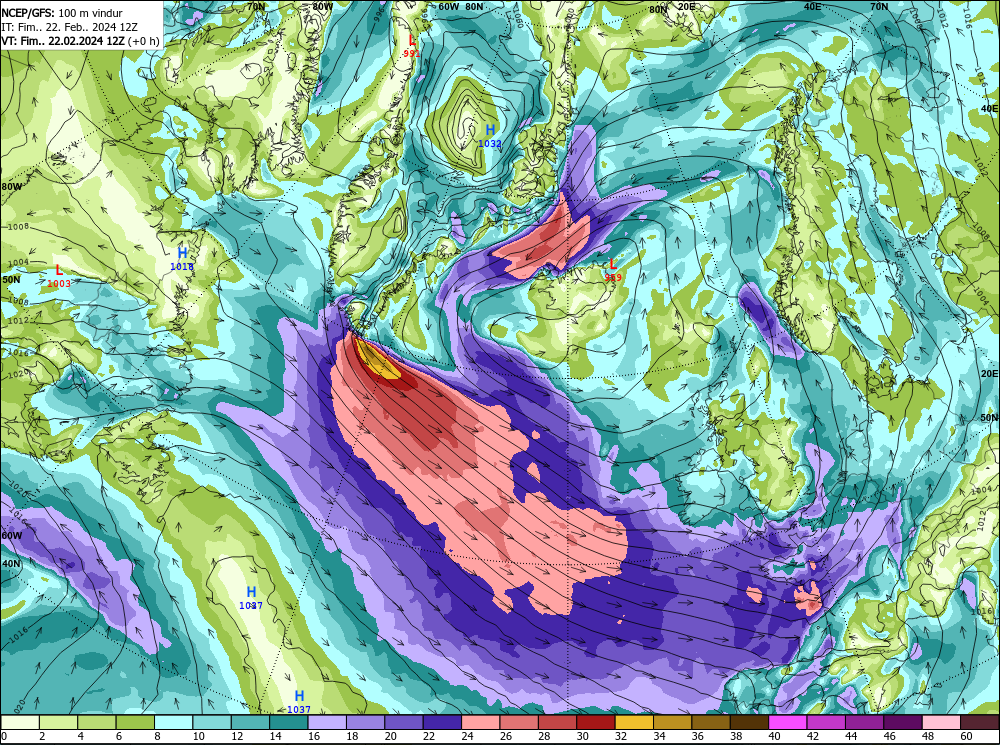Click the L 959 low pressure marker
Screen dimensions: 1000x745
click(613, 270)
